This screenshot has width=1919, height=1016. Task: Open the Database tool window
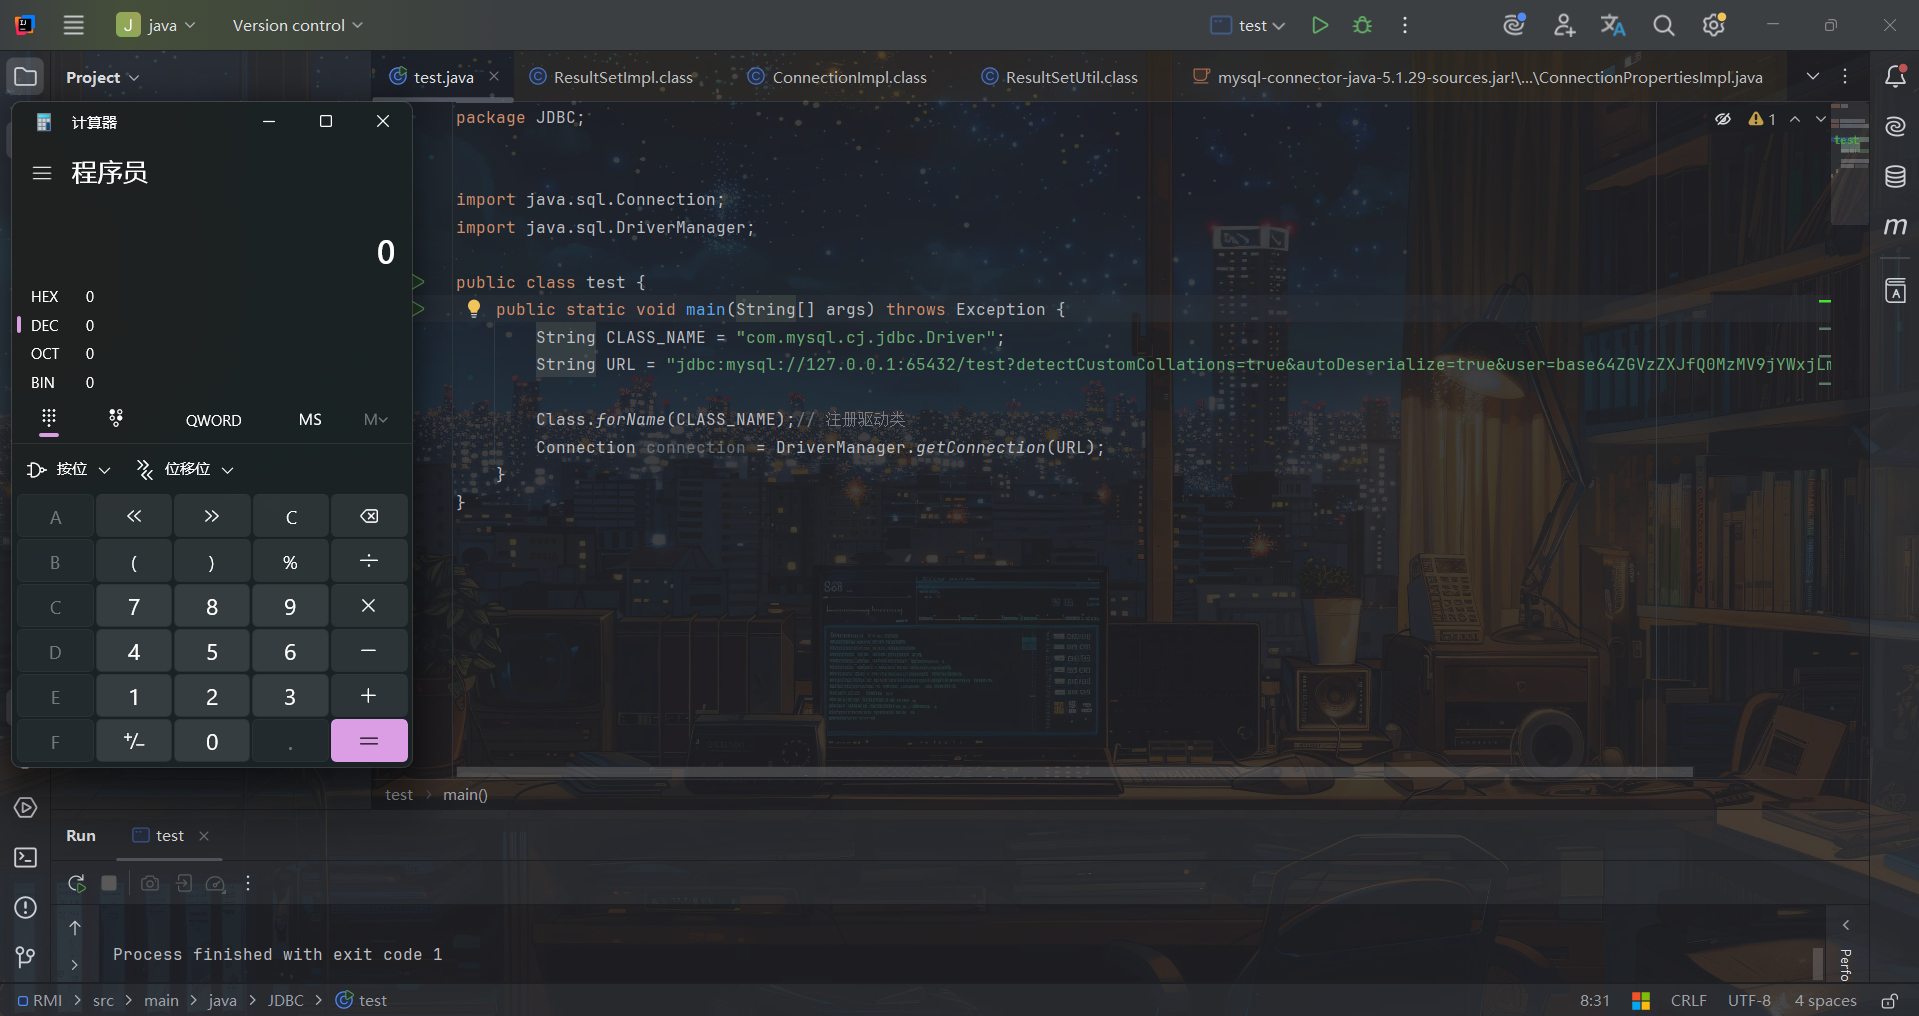[x=1895, y=177]
